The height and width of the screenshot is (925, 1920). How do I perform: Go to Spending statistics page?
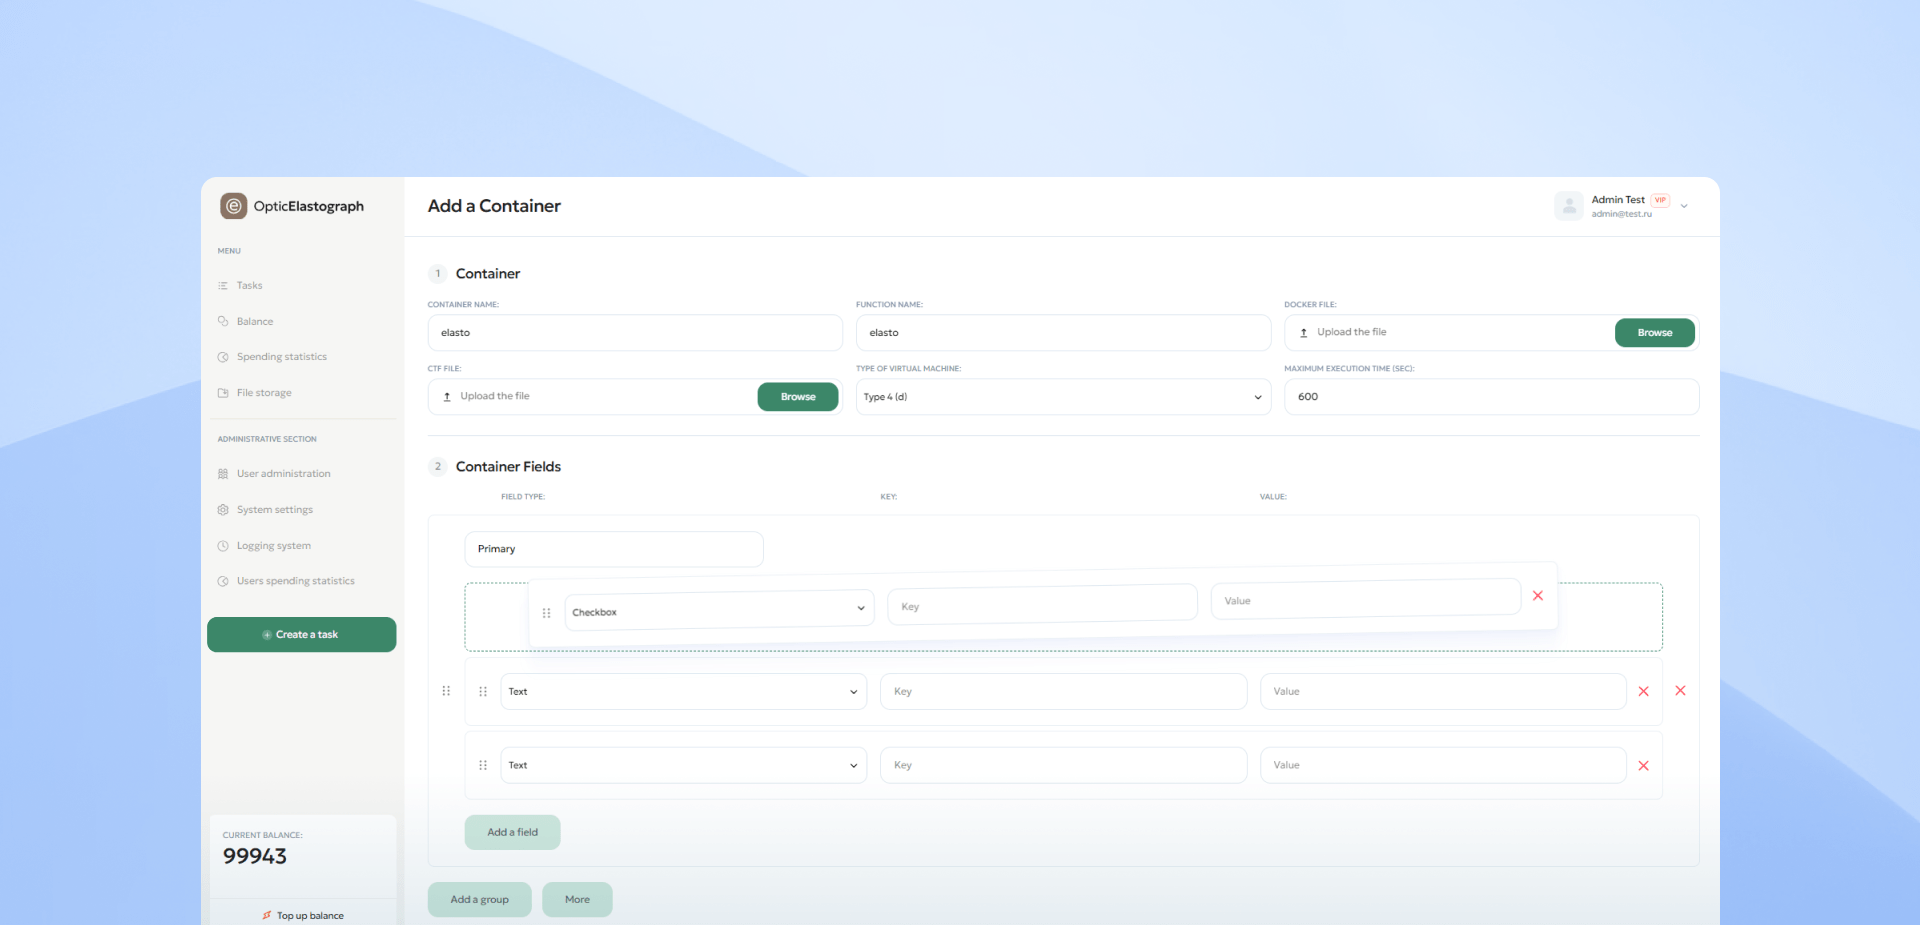tap(281, 357)
